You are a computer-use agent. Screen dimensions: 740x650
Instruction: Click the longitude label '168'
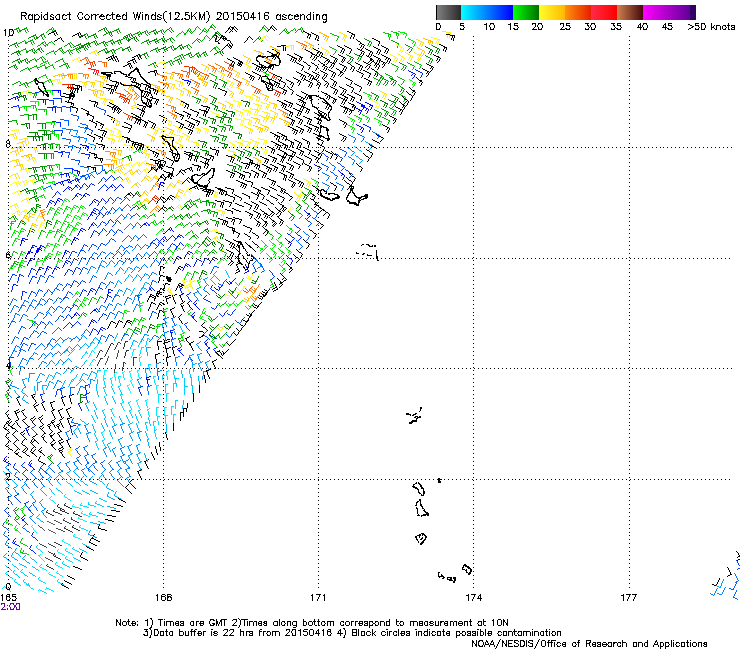[x=163, y=598]
